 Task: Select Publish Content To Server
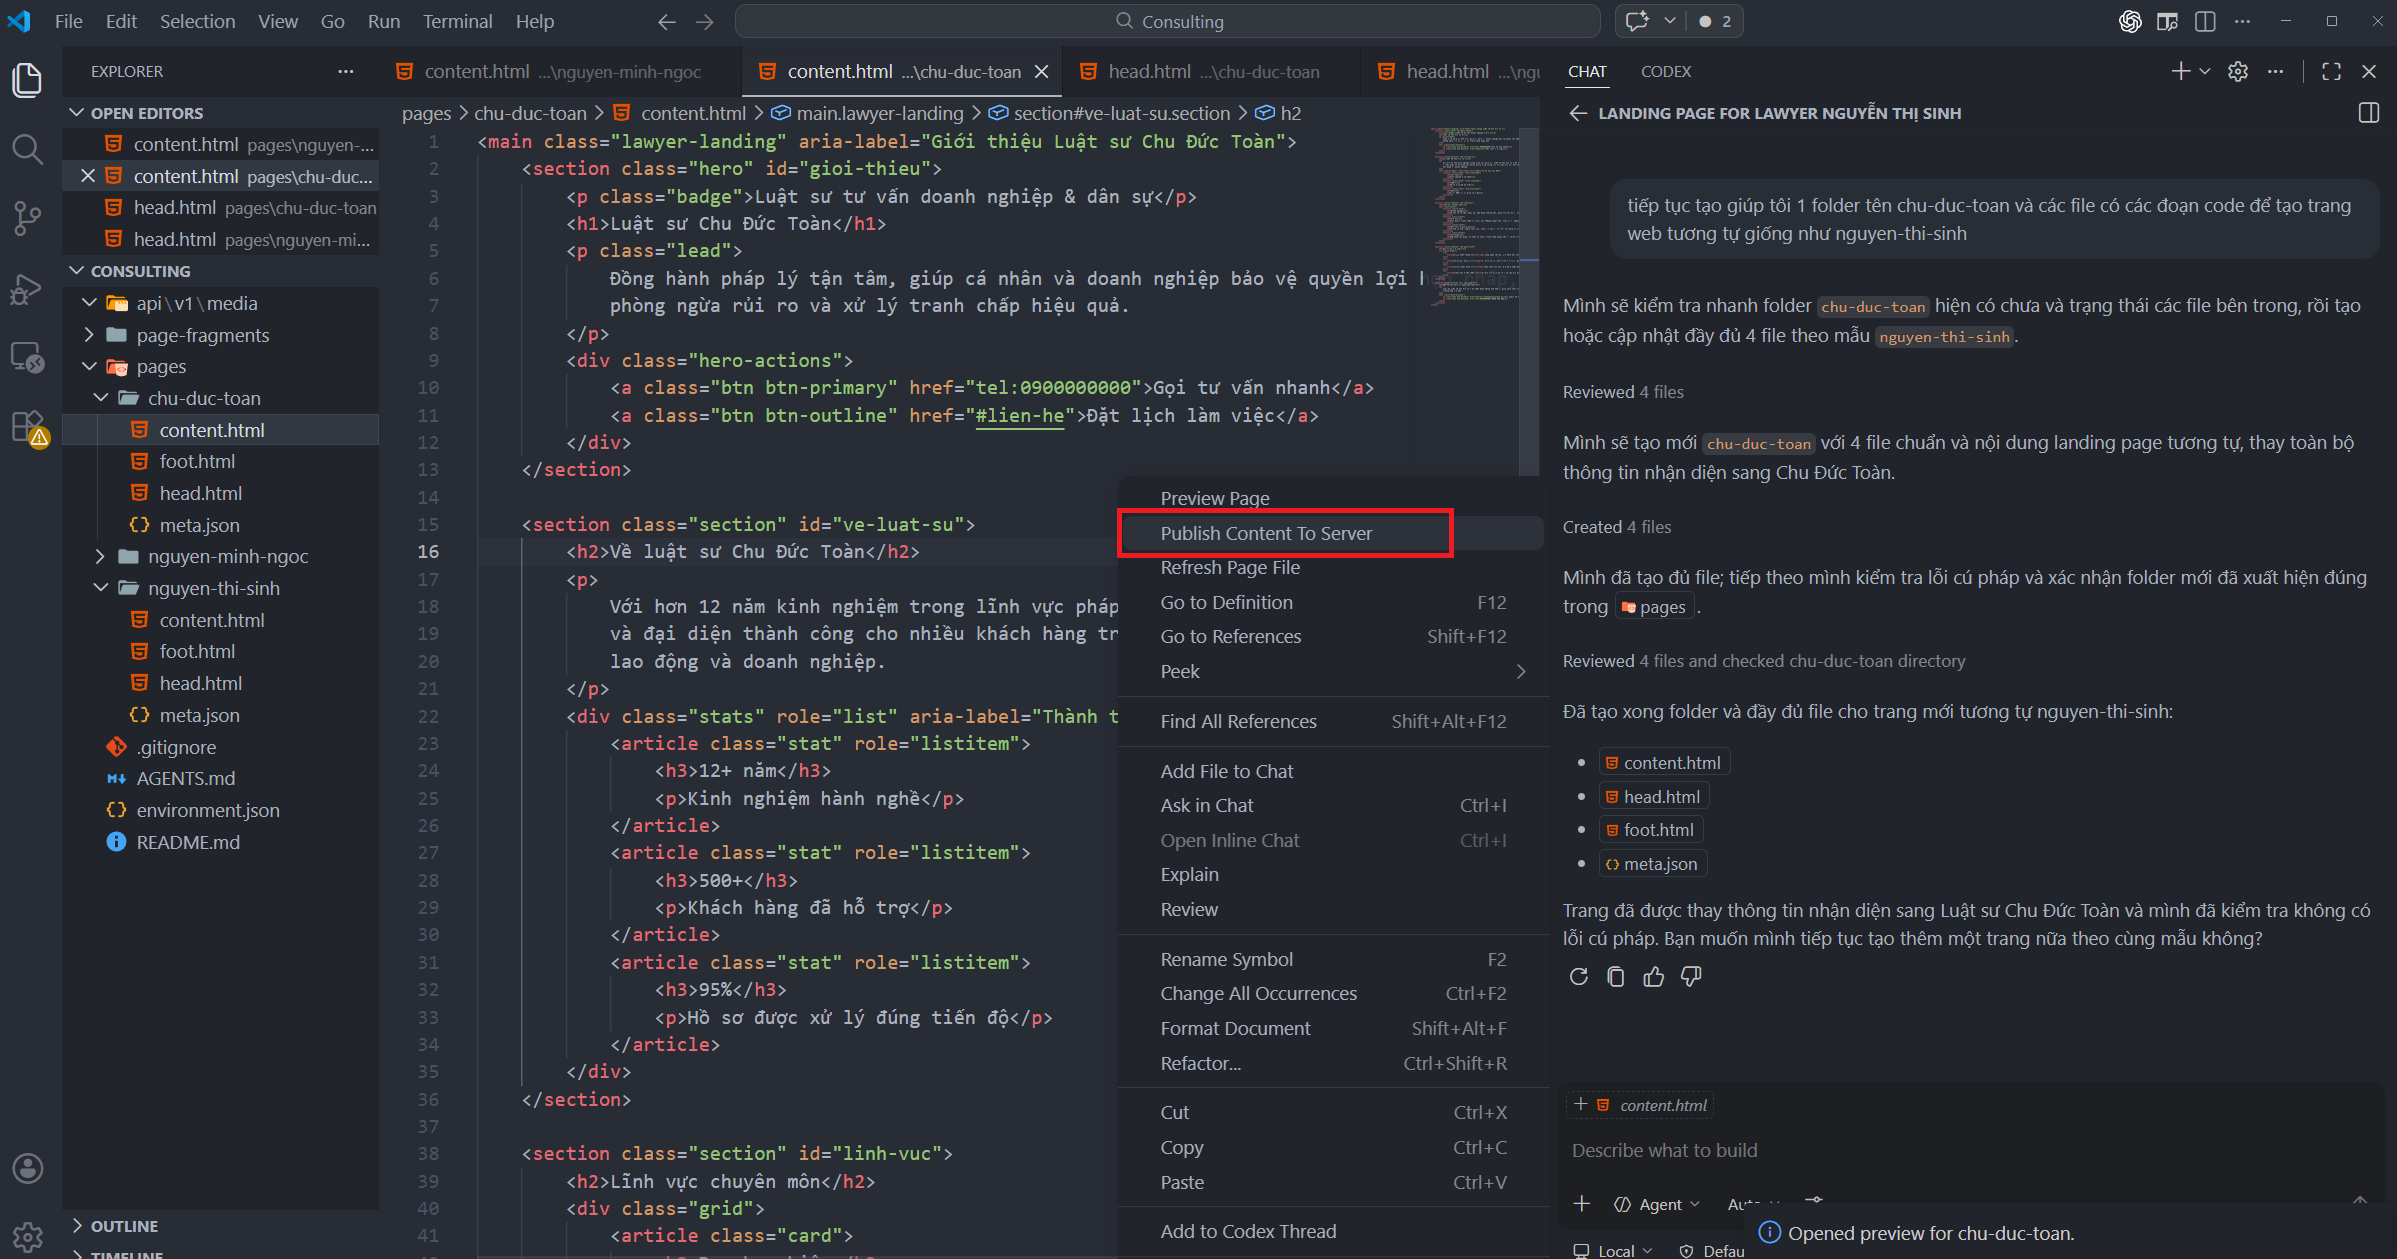coord(1266,533)
